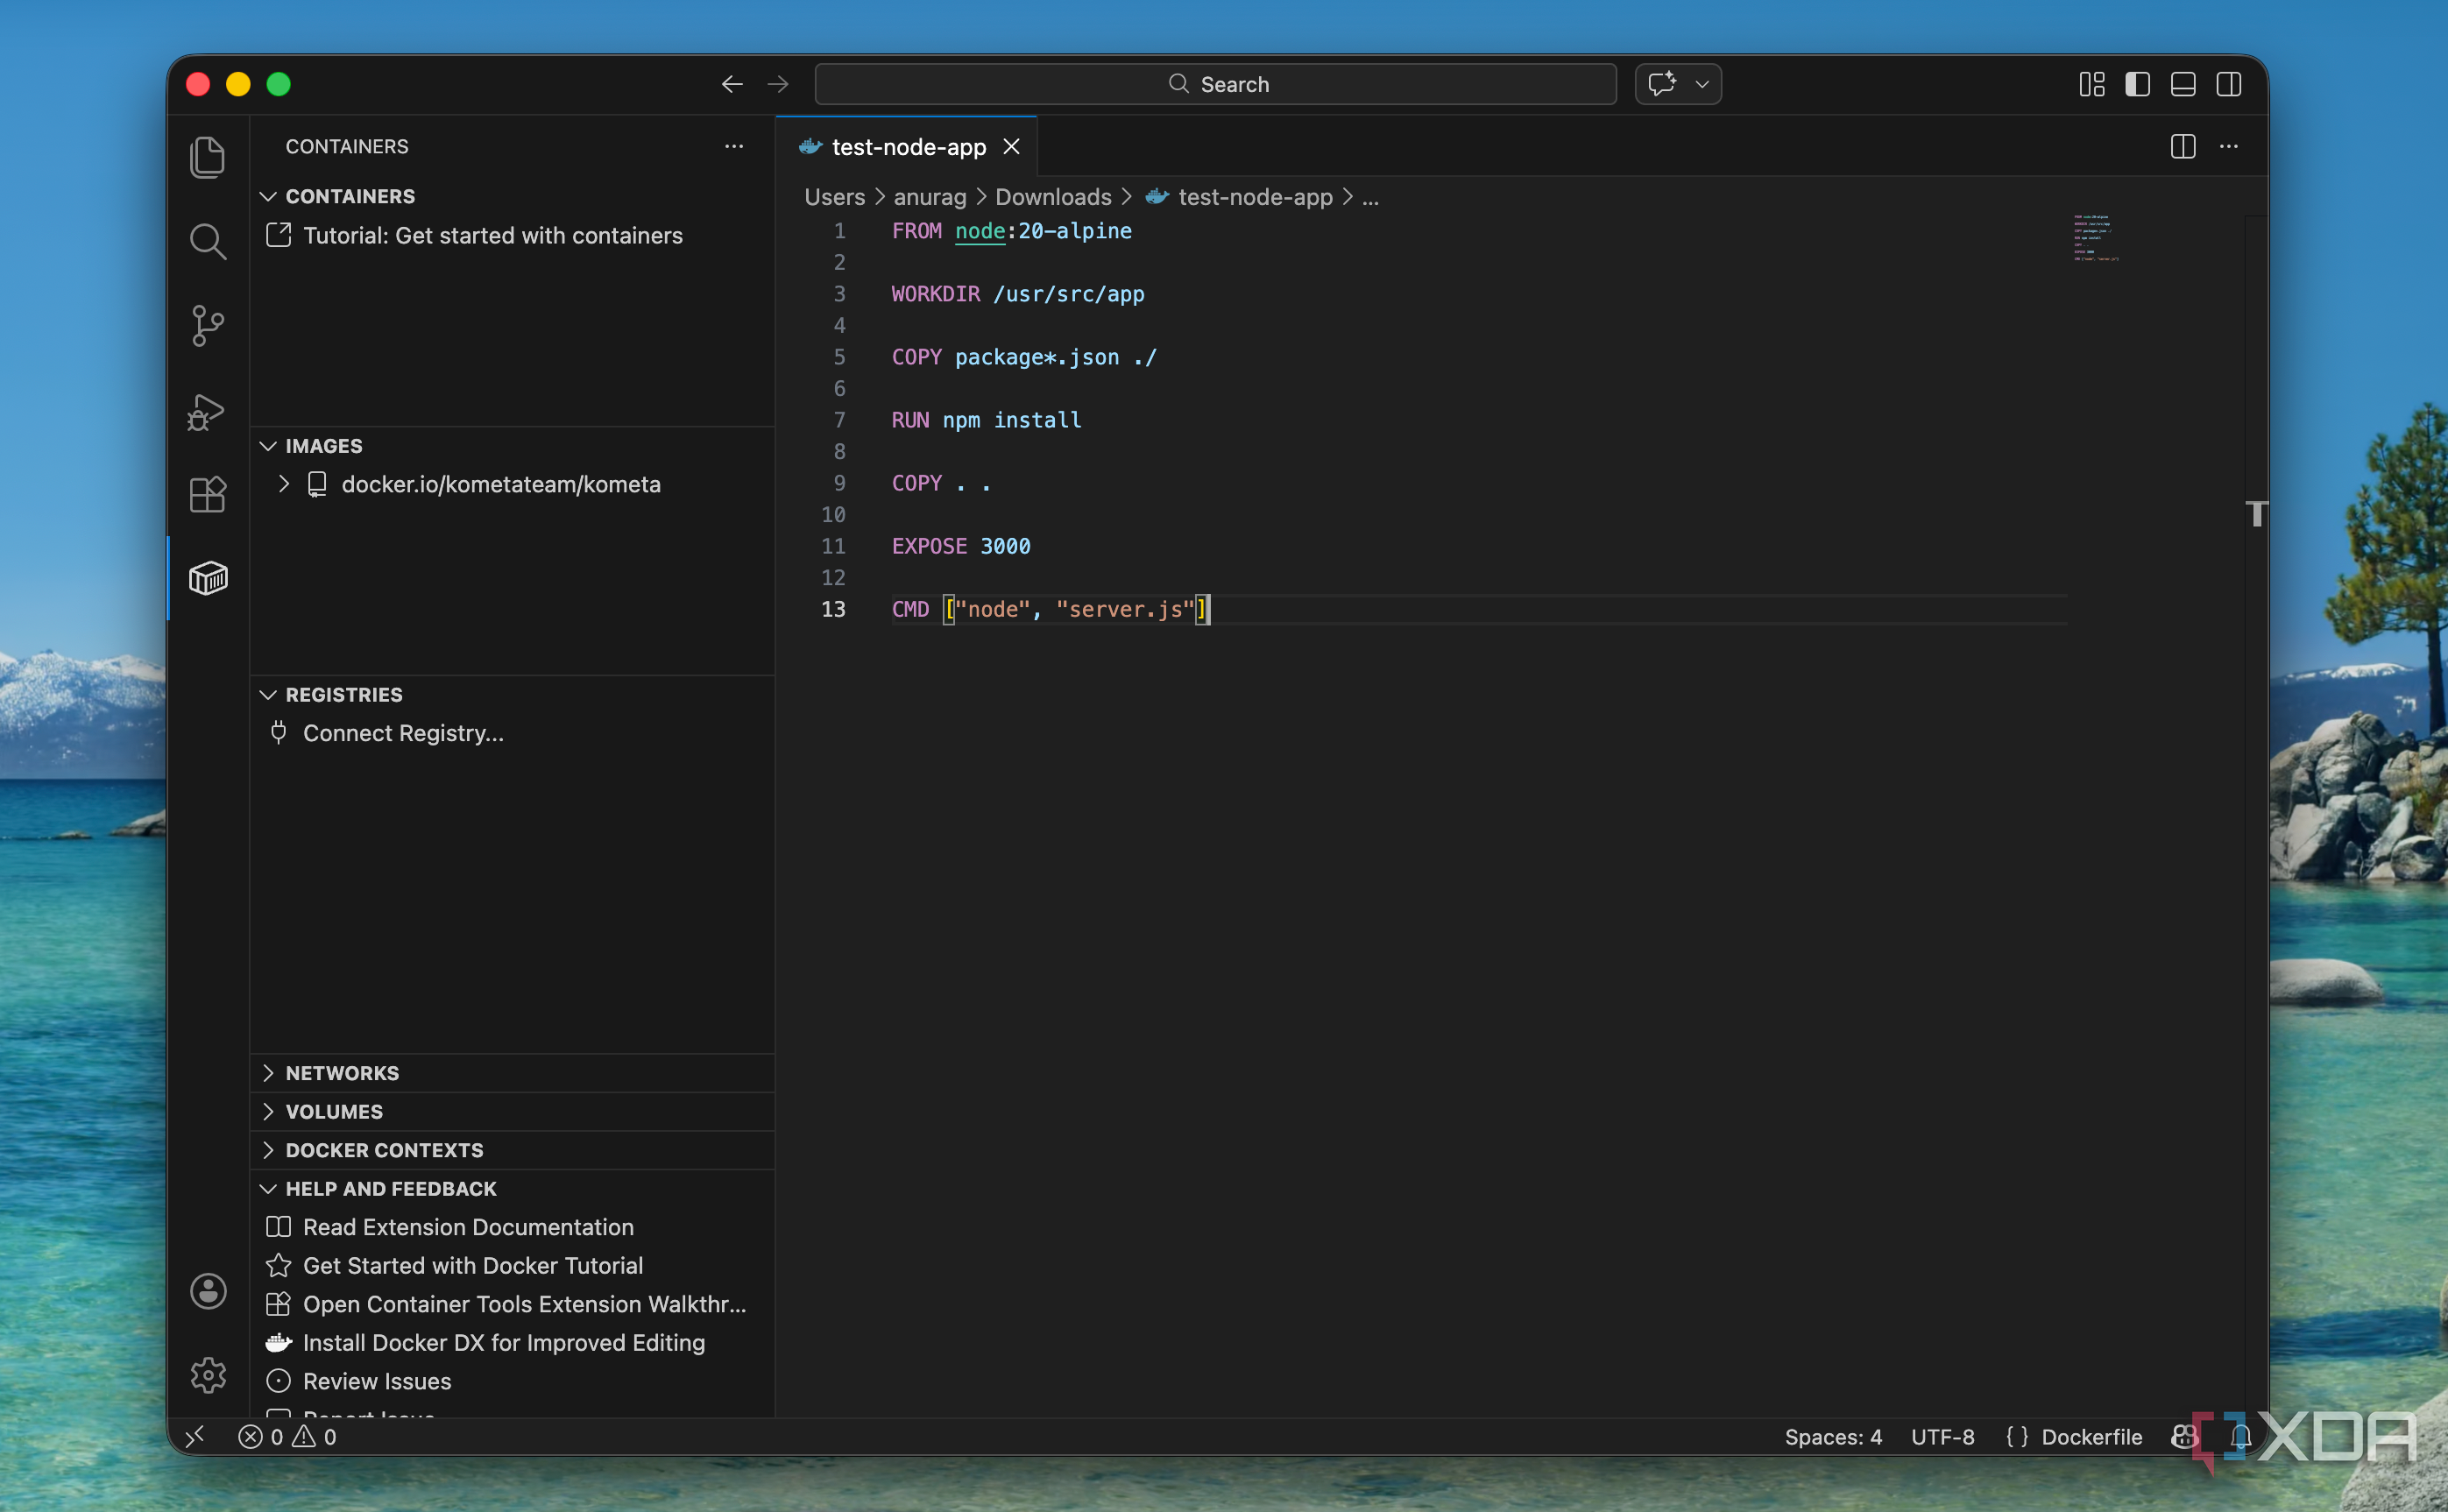Click the Search command center field
This screenshot has height=1512, width=2448.
click(1215, 84)
